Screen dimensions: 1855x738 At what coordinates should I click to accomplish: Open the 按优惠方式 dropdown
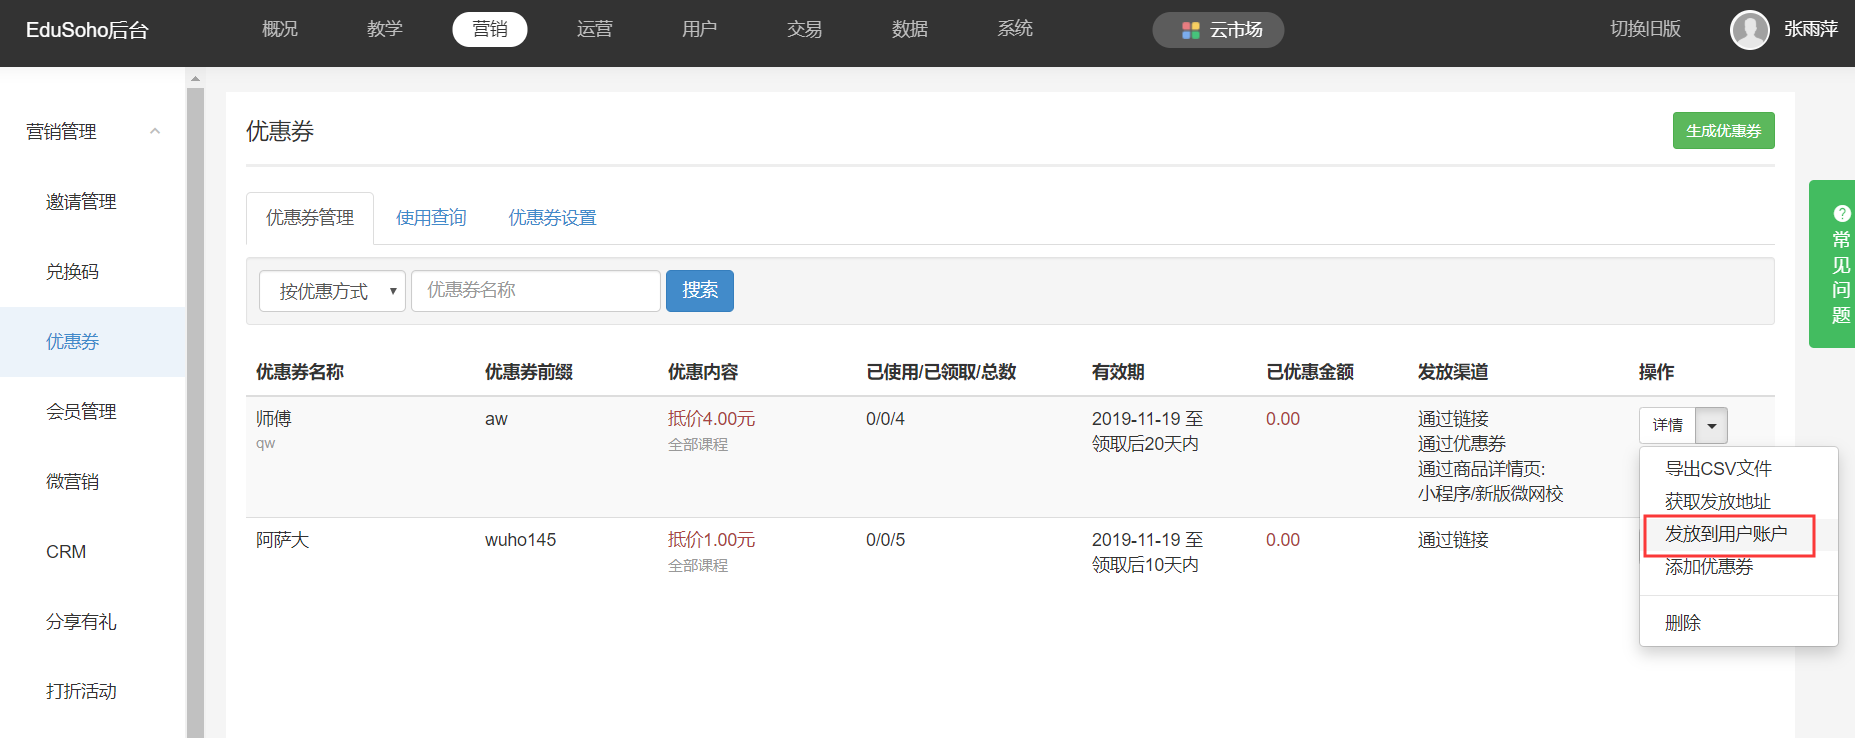[332, 291]
